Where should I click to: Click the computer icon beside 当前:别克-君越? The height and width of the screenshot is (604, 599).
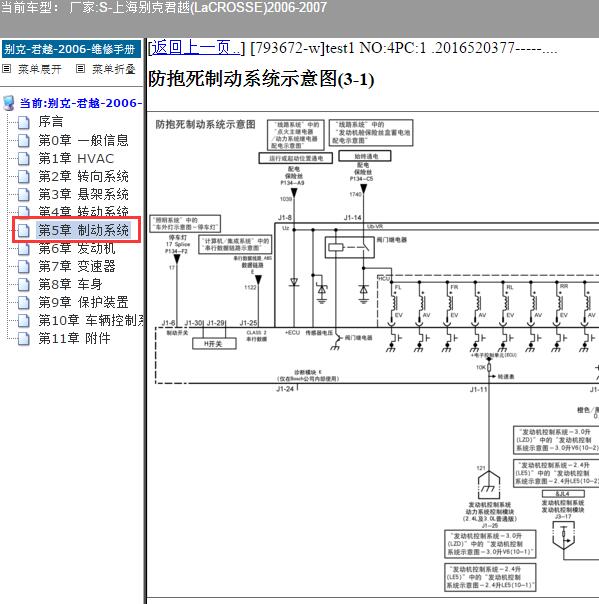8,103
